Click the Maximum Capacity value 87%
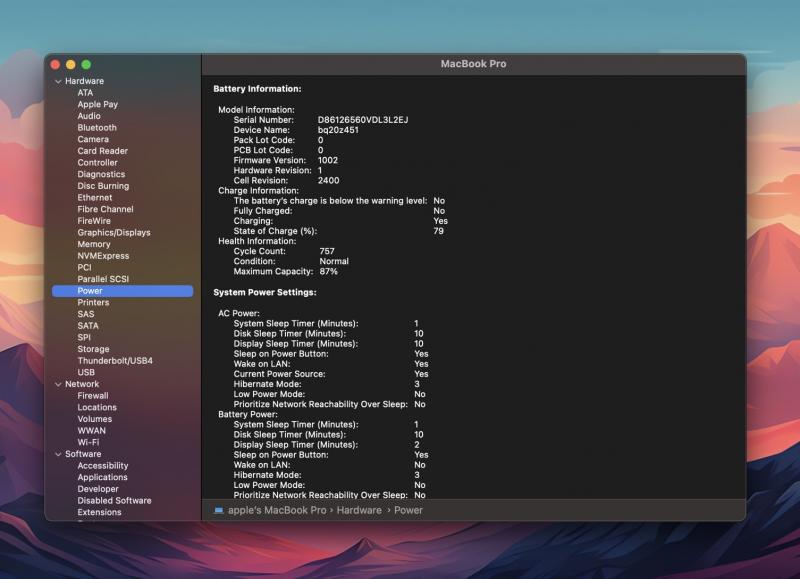 (329, 271)
